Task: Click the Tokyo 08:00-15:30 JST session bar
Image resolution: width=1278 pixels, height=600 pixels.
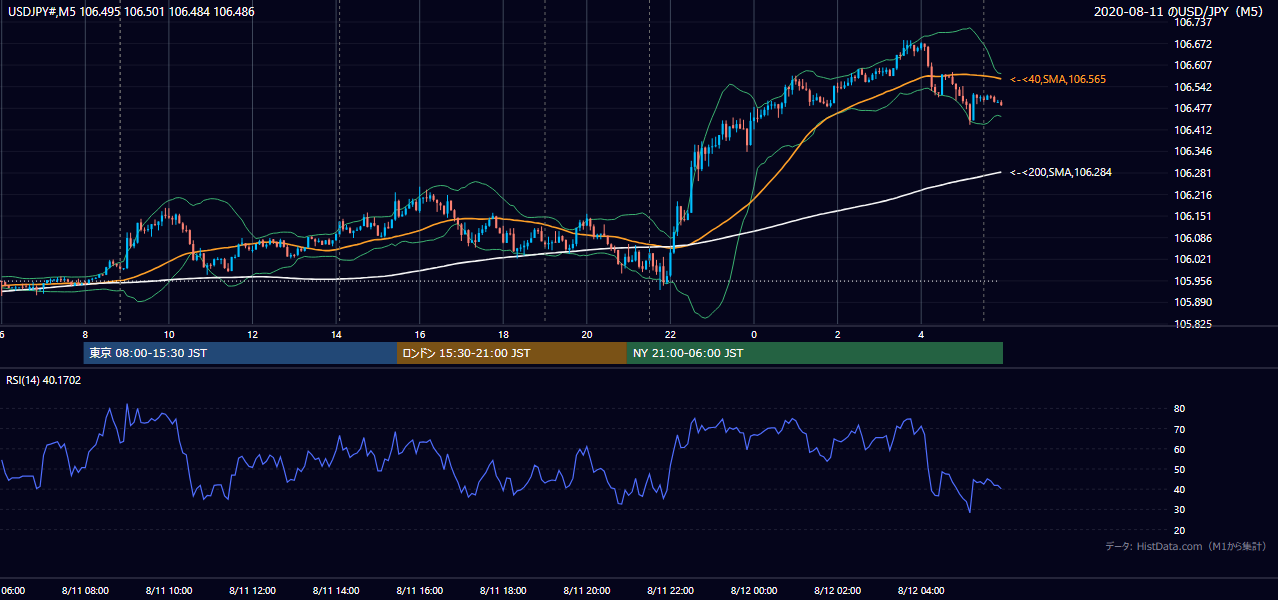Action: [x=240, y=353]
